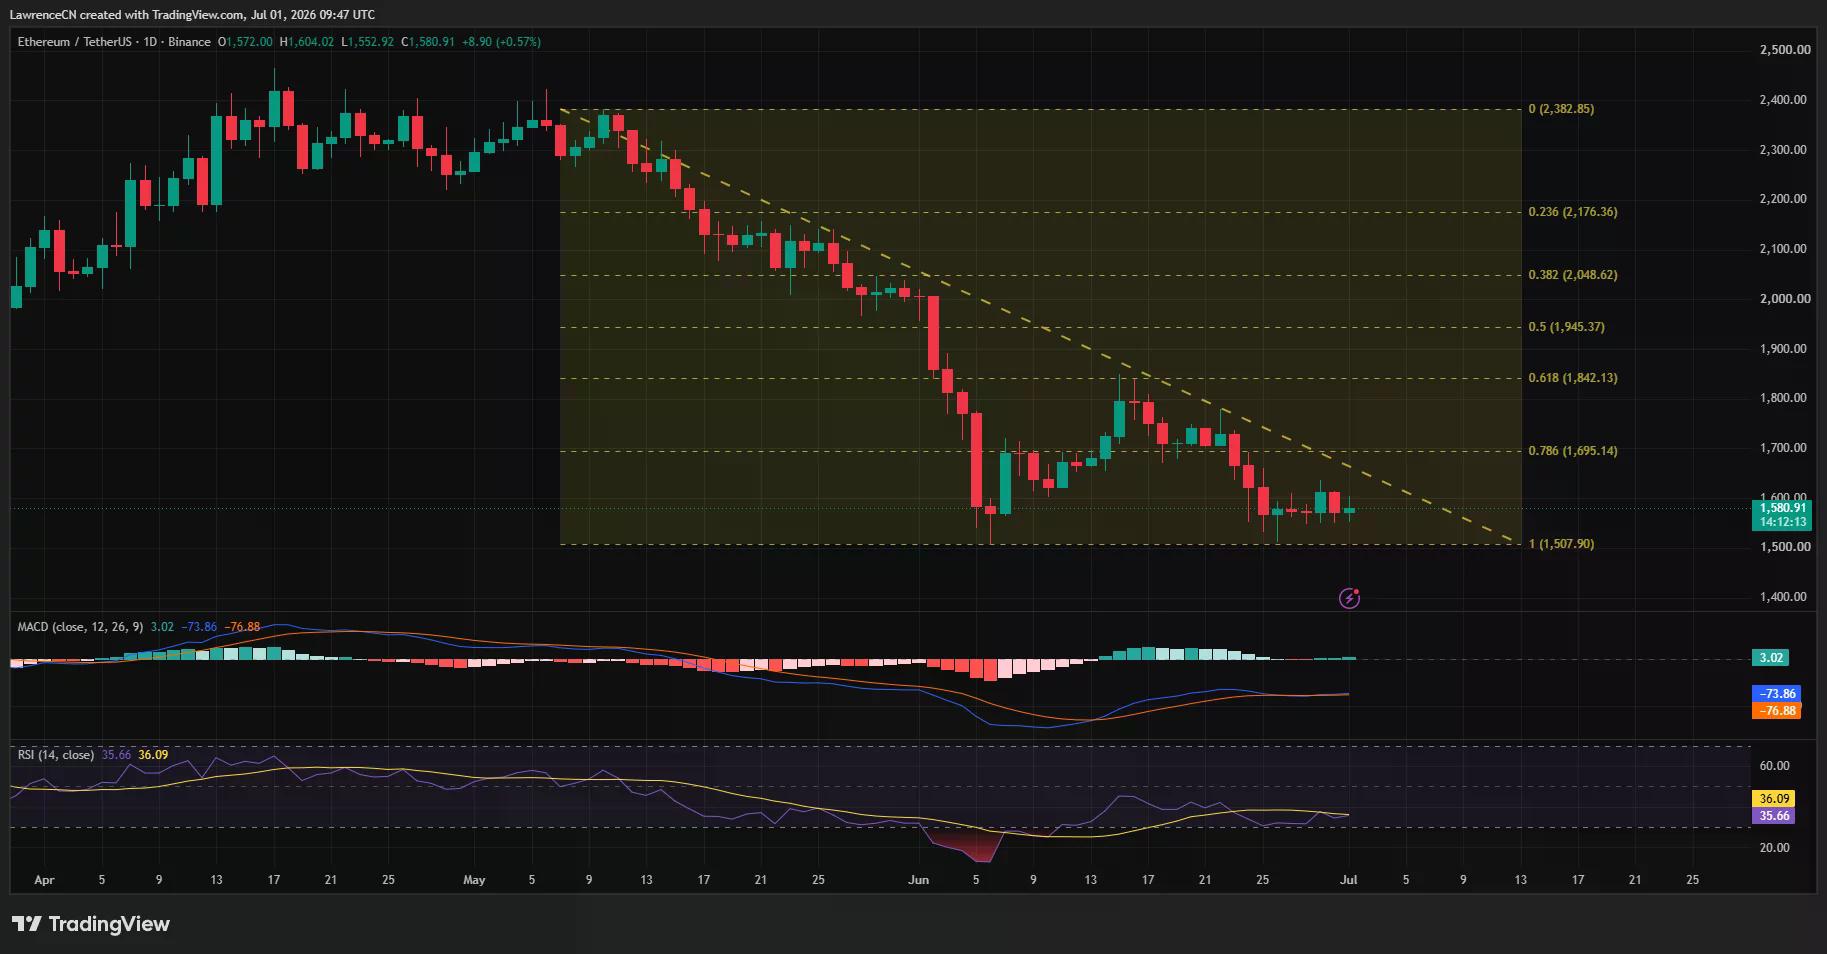Viewport: 1827px width, 954px height.
Task: Click the close value C1,580.91 in legend
Action: click(x=428, y=42)
